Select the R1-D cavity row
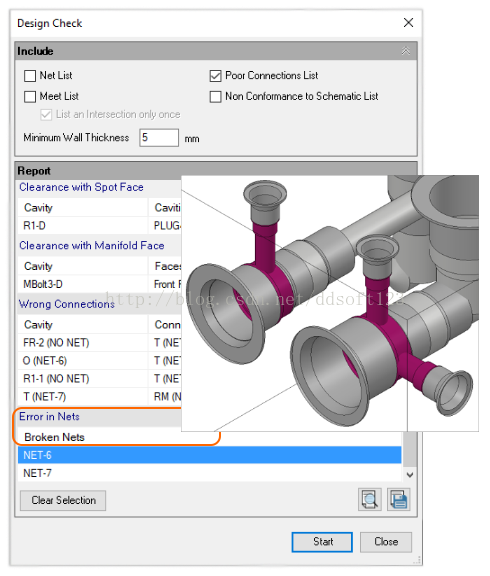The height and width of the screenshot is (576, 490). pos(99,225)
